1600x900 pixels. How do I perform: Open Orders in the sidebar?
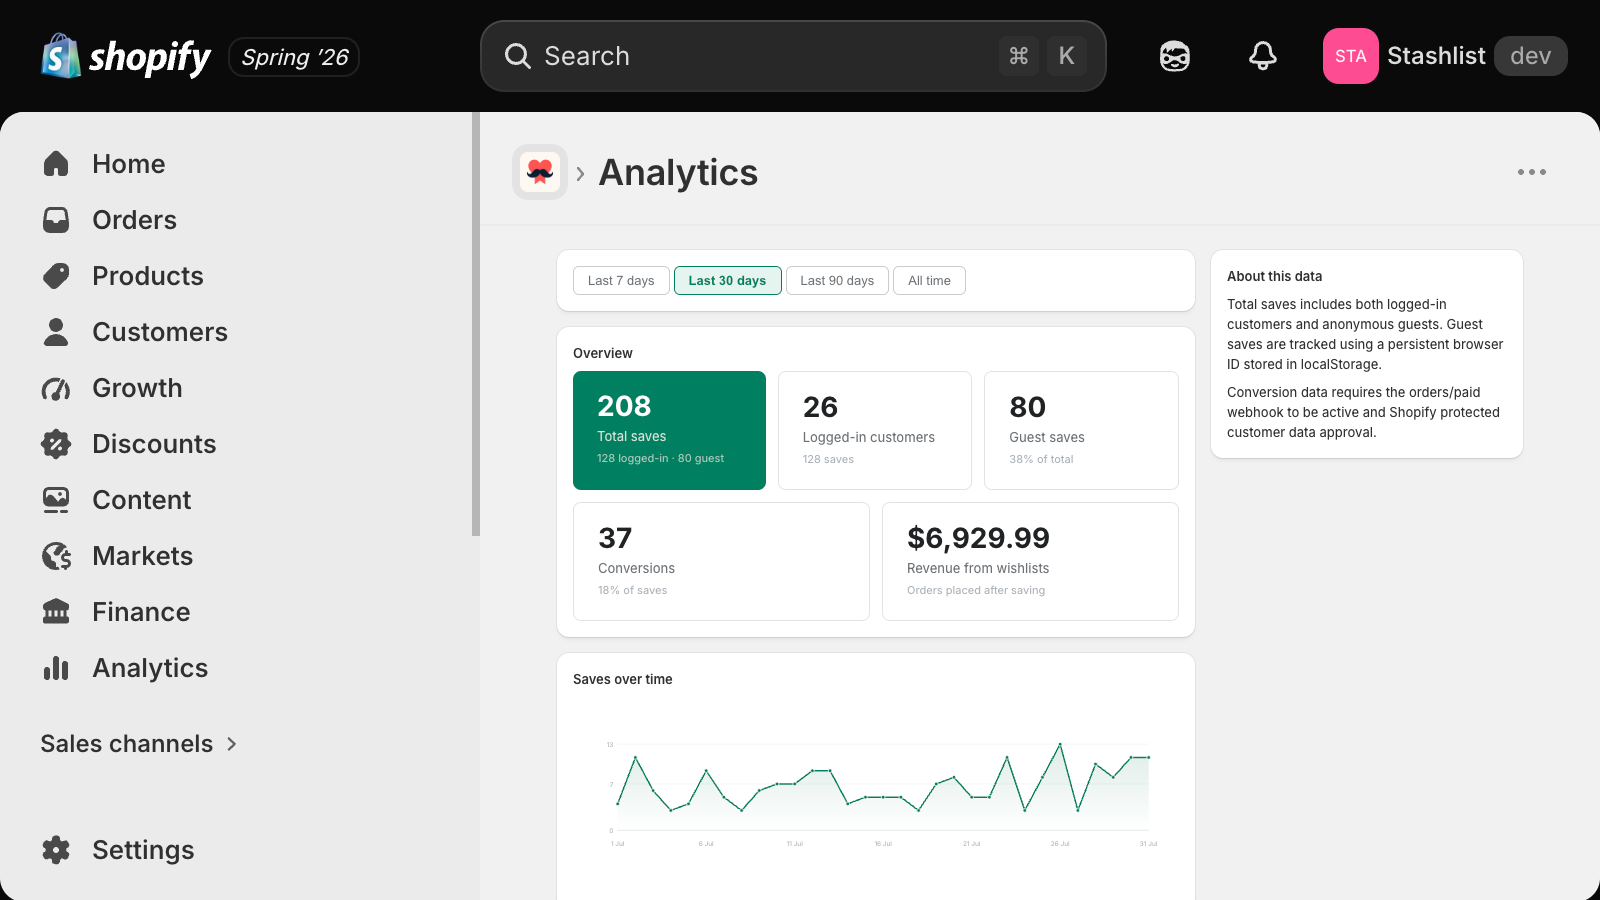134,220
